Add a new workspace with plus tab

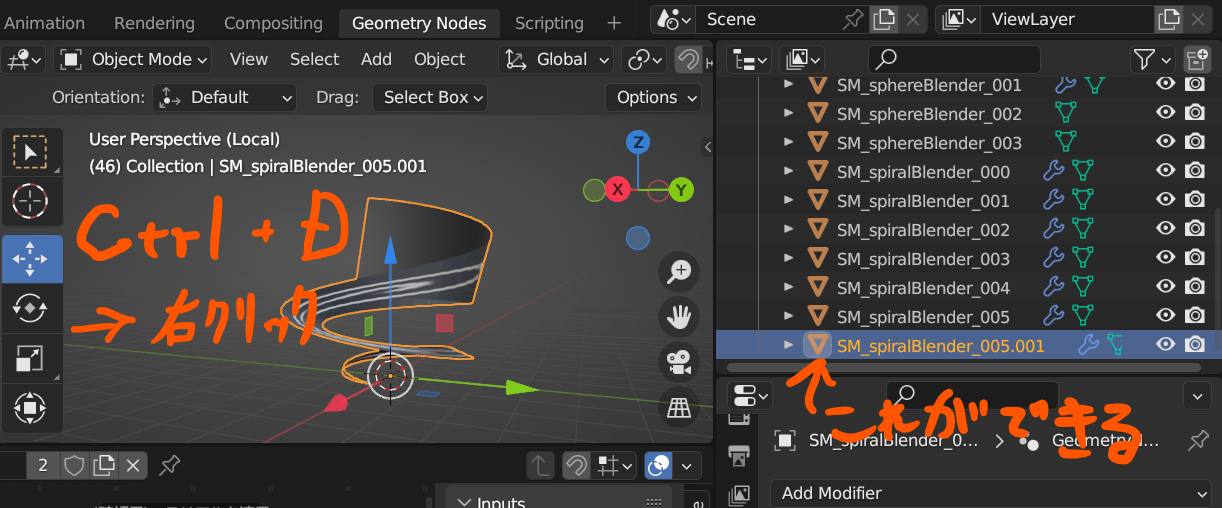point(614,23)
